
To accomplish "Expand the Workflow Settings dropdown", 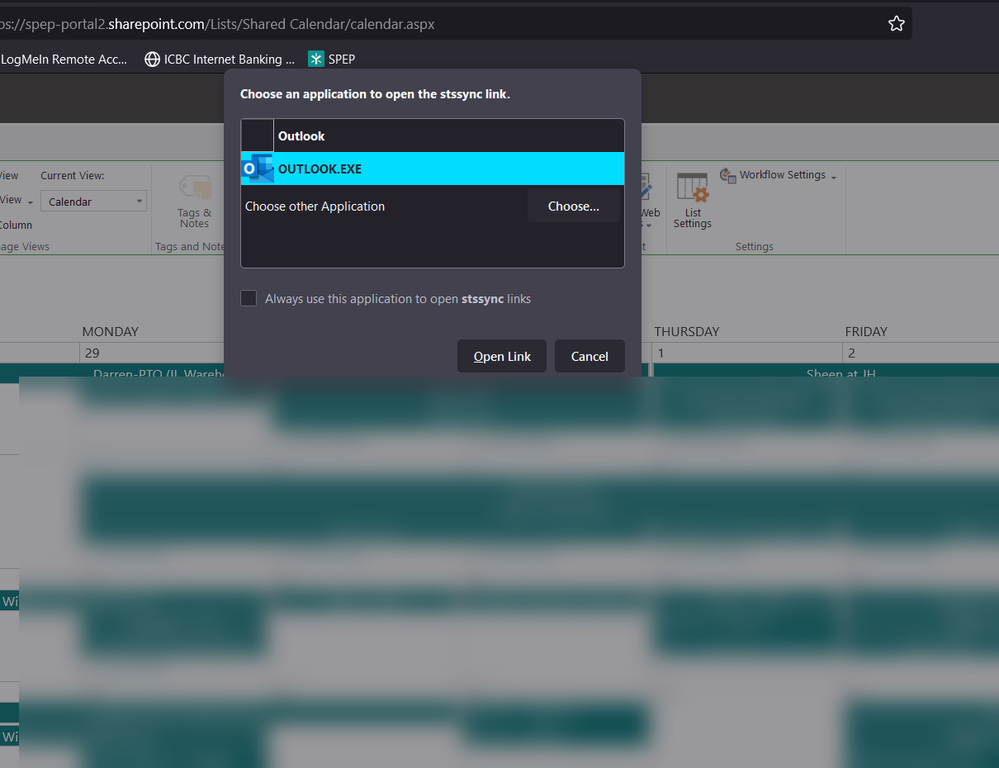I will pos(778,175).
